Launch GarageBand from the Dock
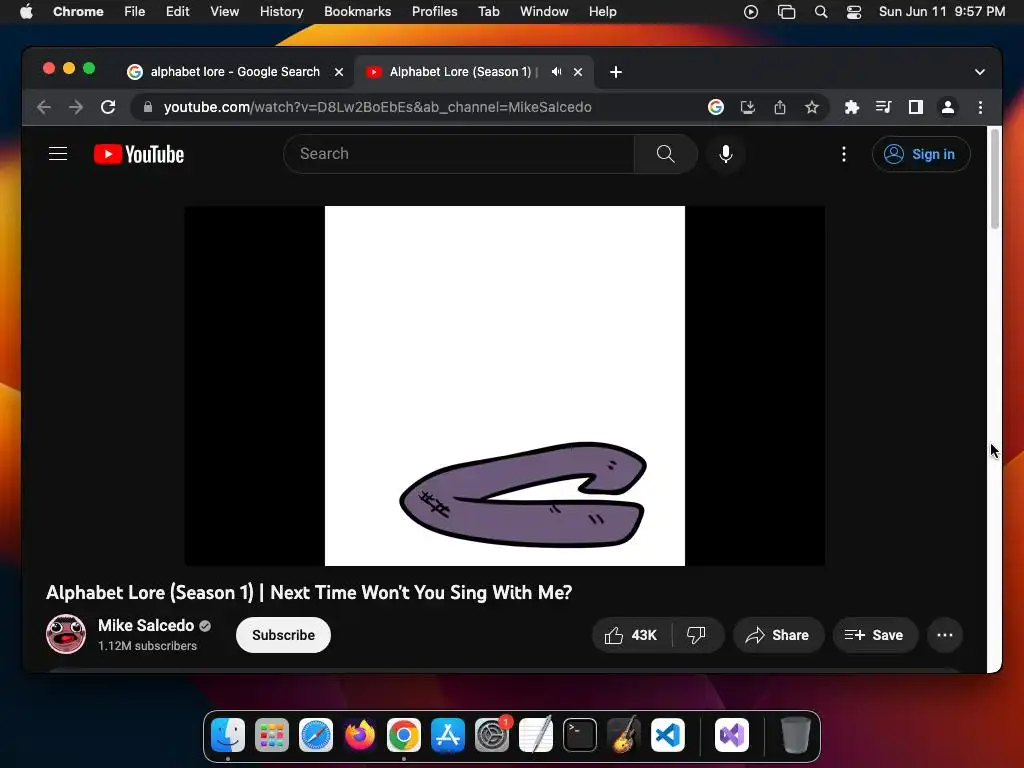Screen dimensions: 1024x768 623,735
